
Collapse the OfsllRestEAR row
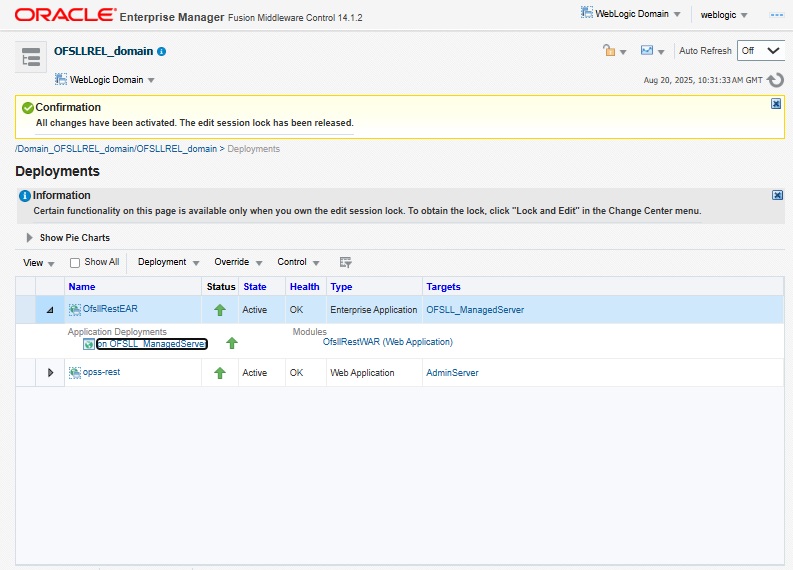50,310
